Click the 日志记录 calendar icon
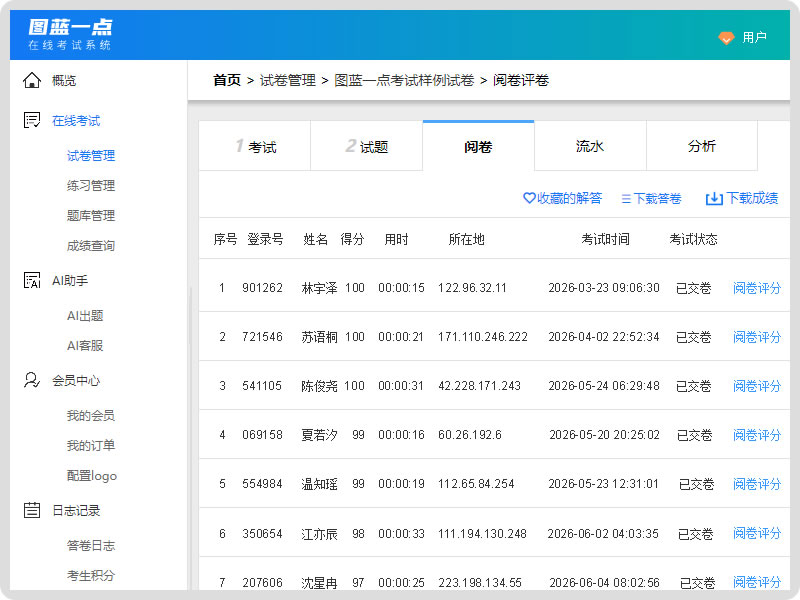 [32, 510]
